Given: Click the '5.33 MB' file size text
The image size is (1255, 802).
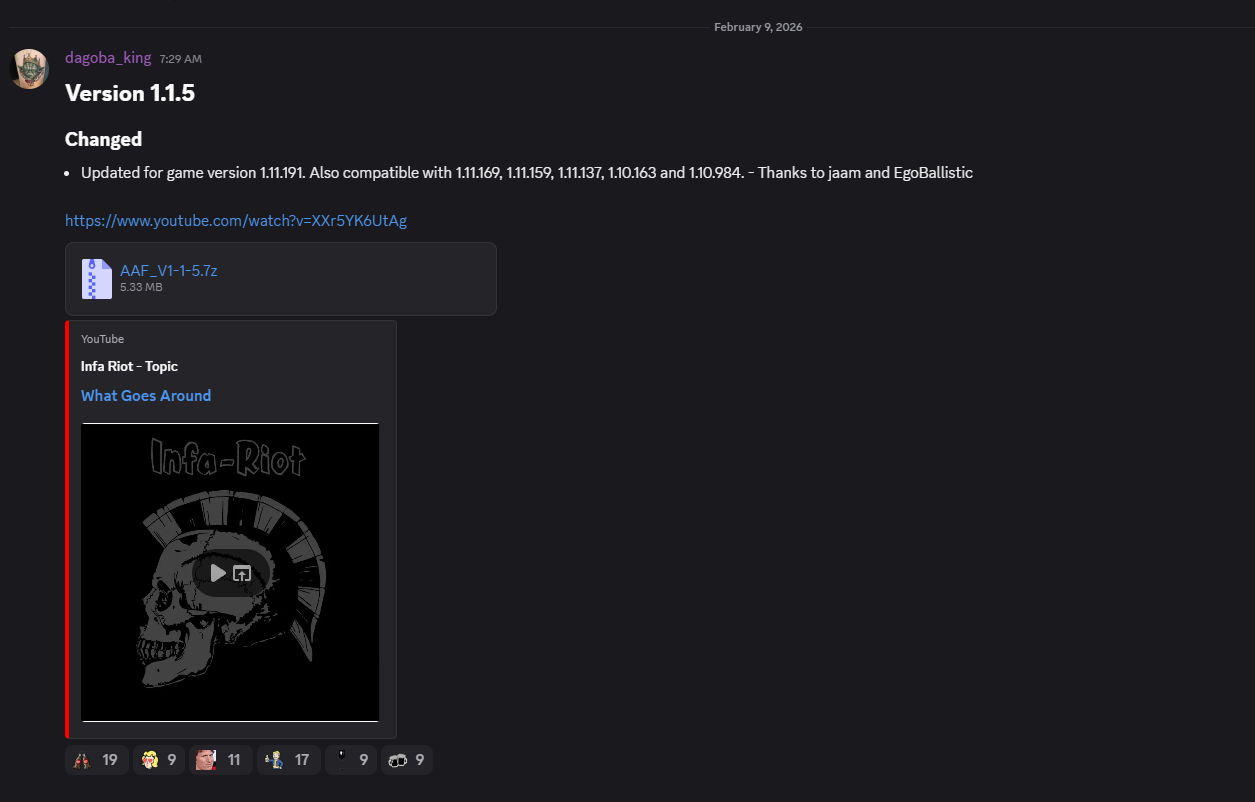Looking at the screenshot, I should [x=141, y=288].
